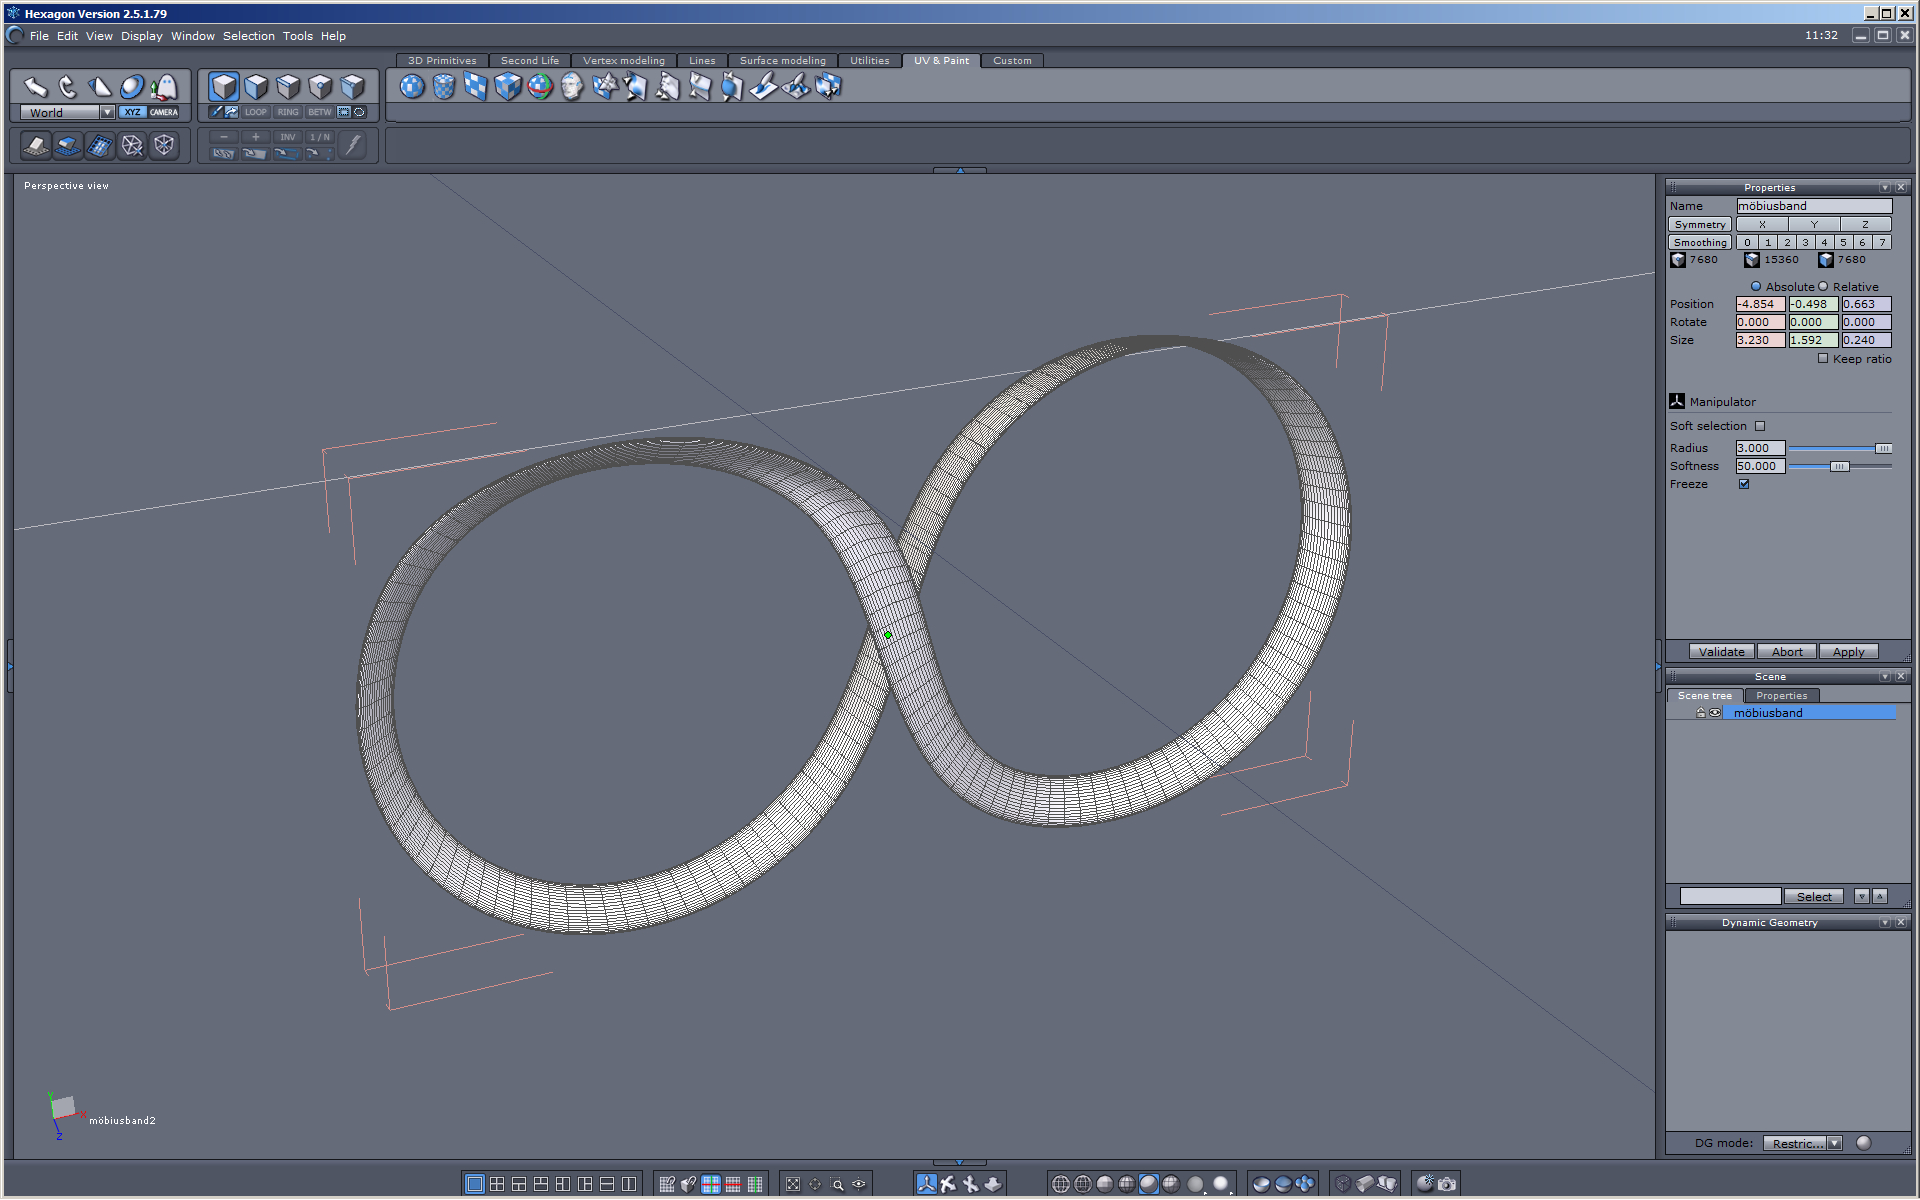Enable the Soft selection checkbox
This screenshot has height=1200, width=1920.
click(1760, 426)
